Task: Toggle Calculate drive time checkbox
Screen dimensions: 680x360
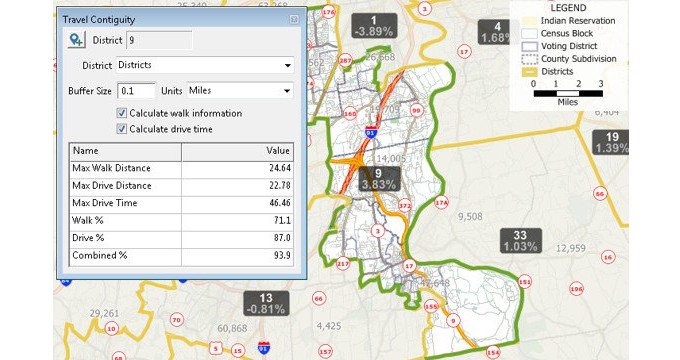Action: click(x=122, y=129)
